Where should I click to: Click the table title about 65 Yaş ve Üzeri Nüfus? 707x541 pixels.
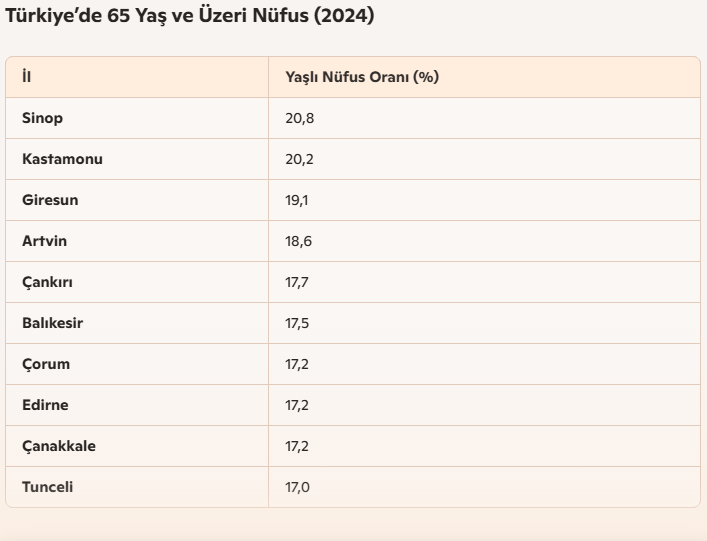point(190,17)
